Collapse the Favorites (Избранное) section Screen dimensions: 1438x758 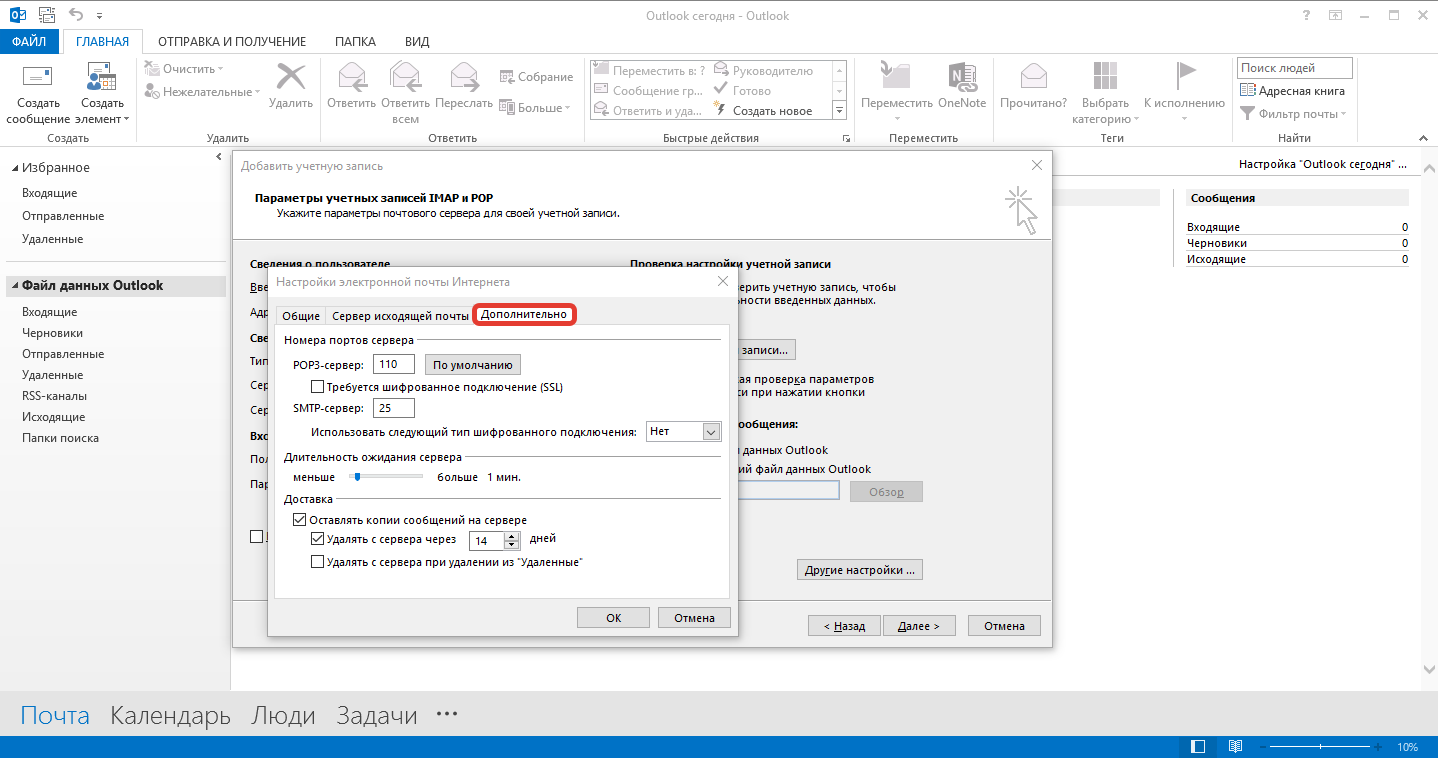[14, 168]
